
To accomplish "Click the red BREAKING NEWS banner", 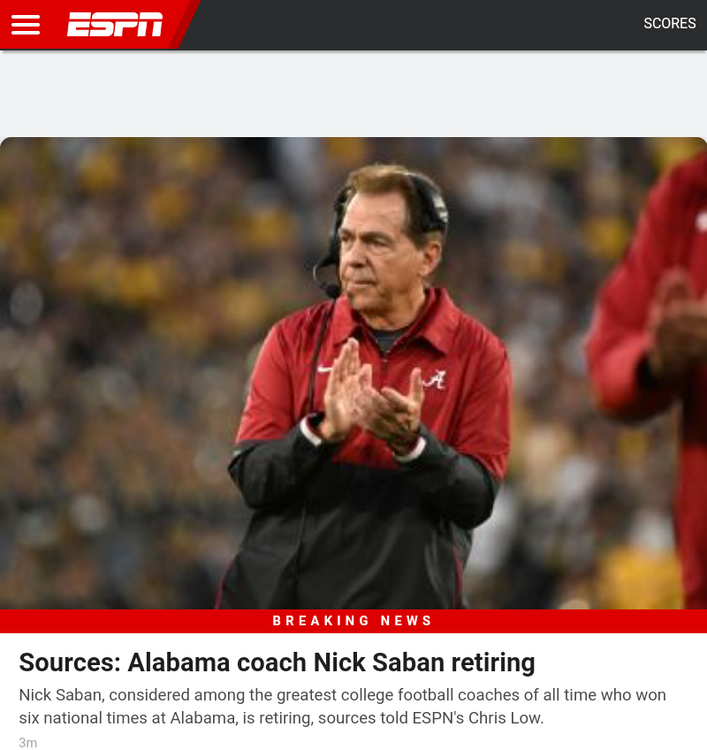I will tap(353, 621).
